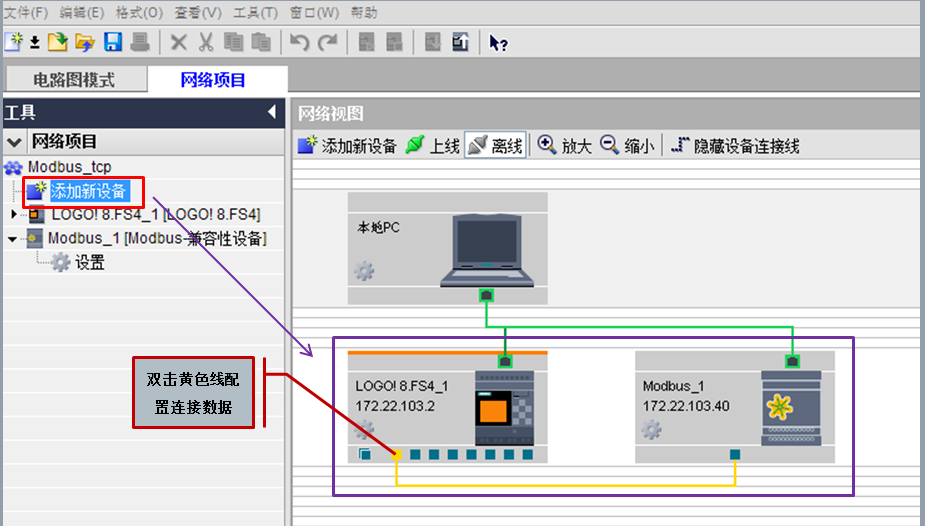Click the print toolbar icon
This screenshot has height=526, width=925.
pyautogui.click(x=140, y=42)
